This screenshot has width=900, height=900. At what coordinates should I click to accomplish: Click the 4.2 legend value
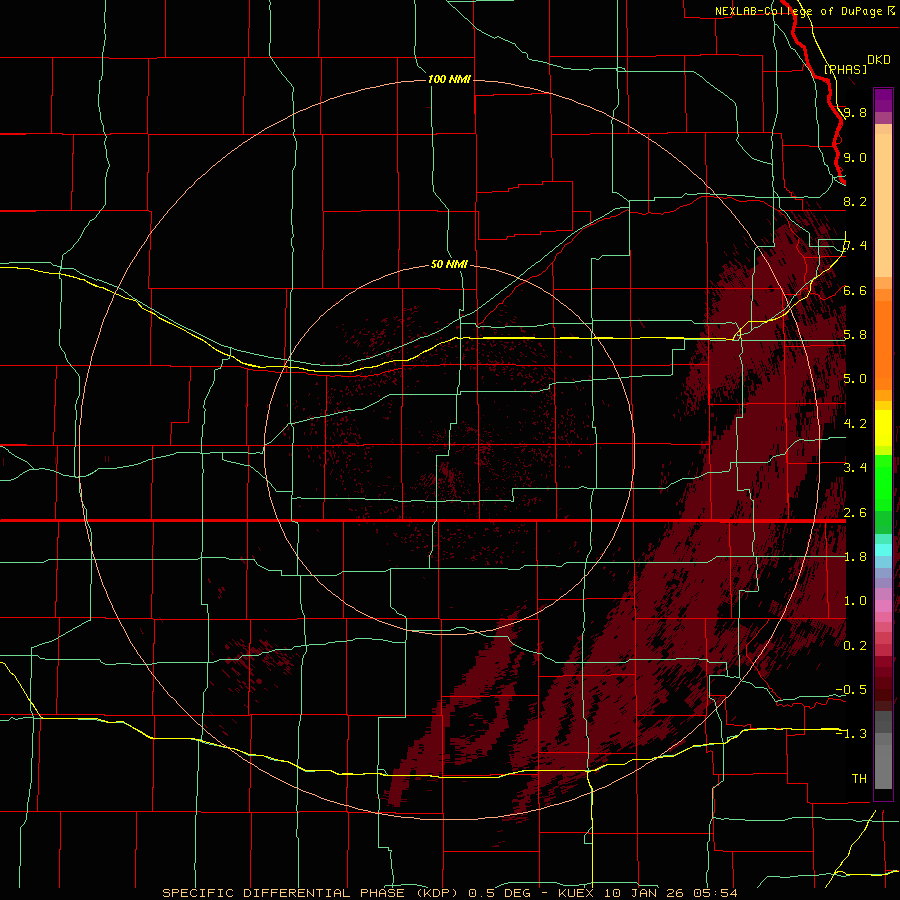855,424
